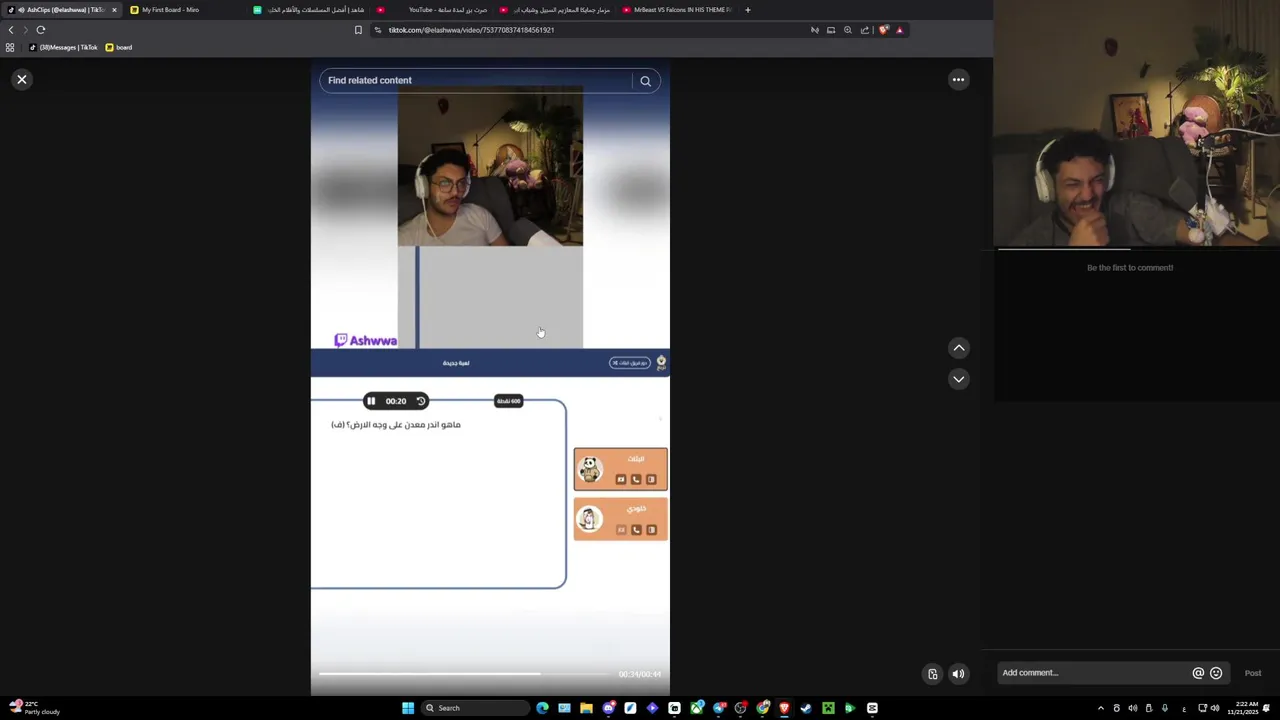Open the Xbox app from the taskbar
Viewport: 1280px width, 720px height.
[x=697, y=708]
